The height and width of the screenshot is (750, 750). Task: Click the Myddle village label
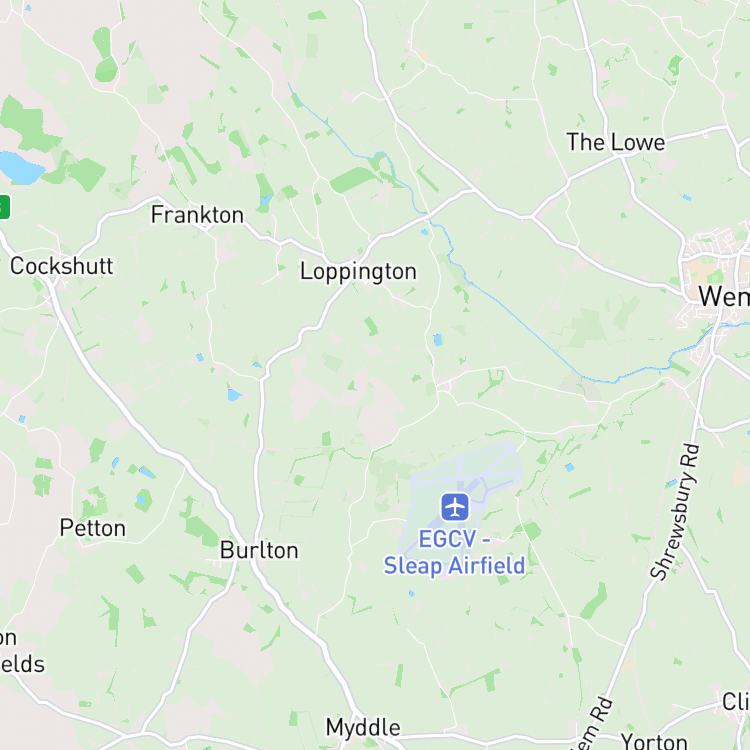pyautogui.click(x=363, y=728)
